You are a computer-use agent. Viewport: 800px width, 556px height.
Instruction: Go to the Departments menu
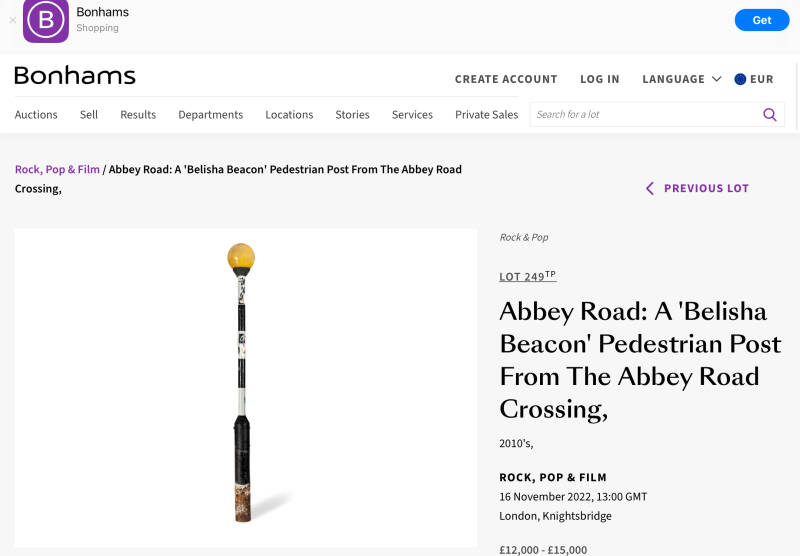[x=210, y=115]
